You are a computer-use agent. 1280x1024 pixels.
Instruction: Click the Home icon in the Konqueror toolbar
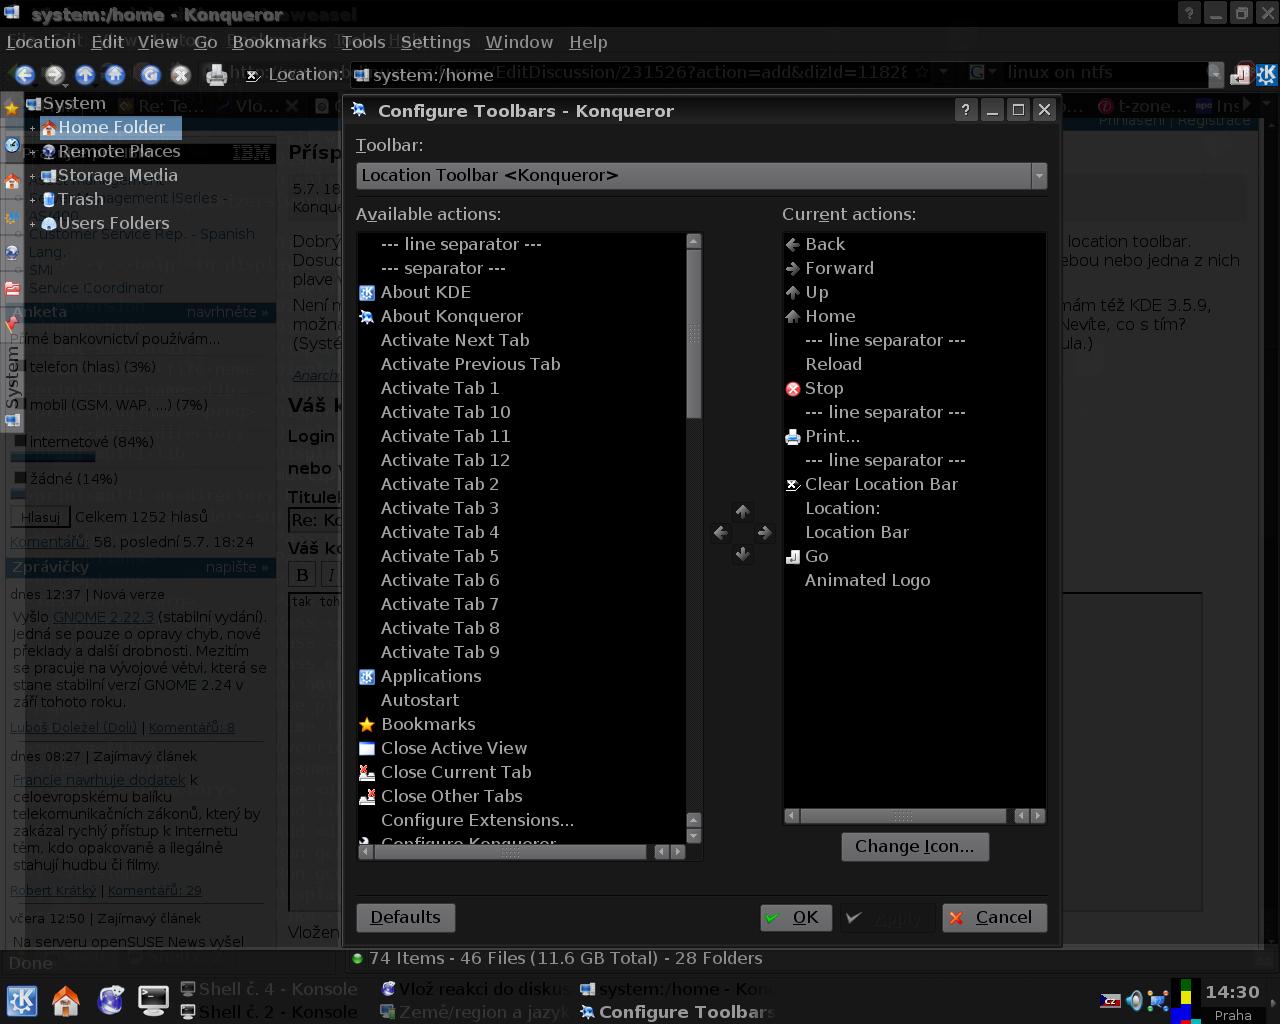(x=115, y=74)
